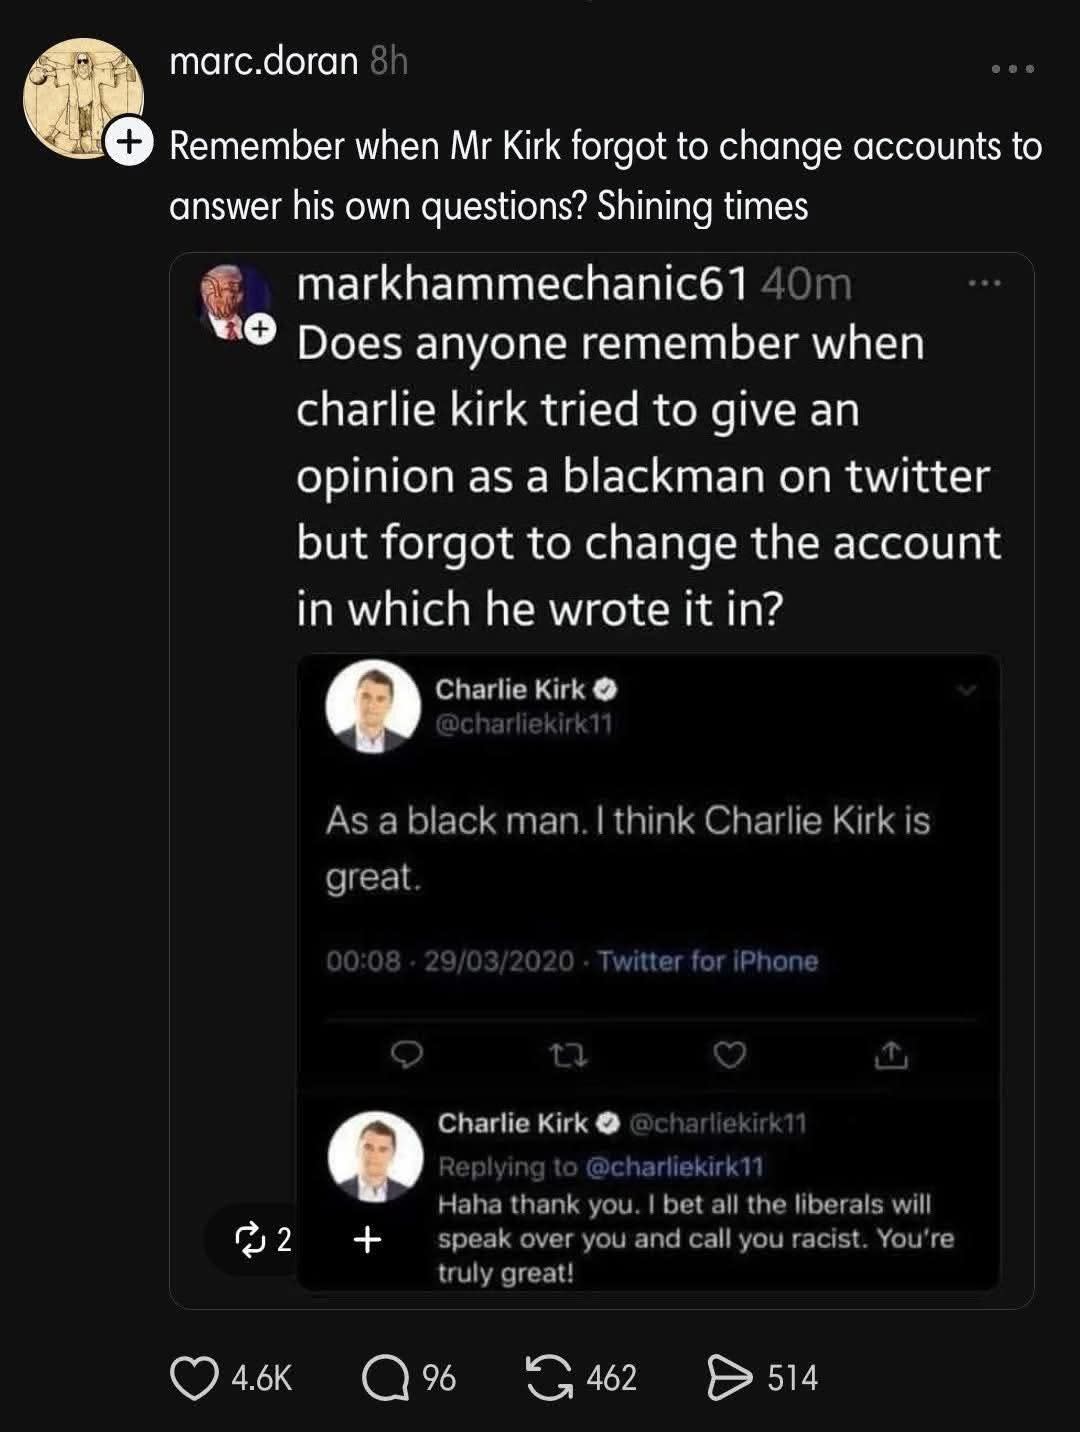Repost using the arrows icon beside 462
This screenshot has height=1432, width=1080.
tap(549, 1377)
